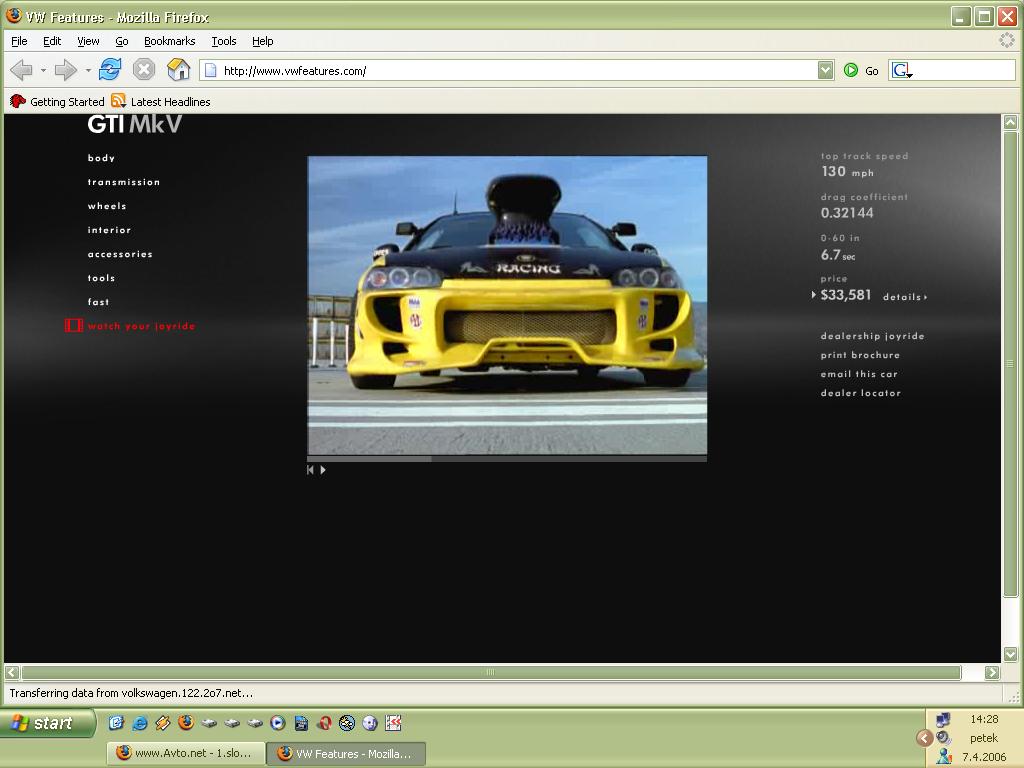Select the wheels menu entry
The height and width of the screenshot is (768, 1024).
(x=107, y=206)
